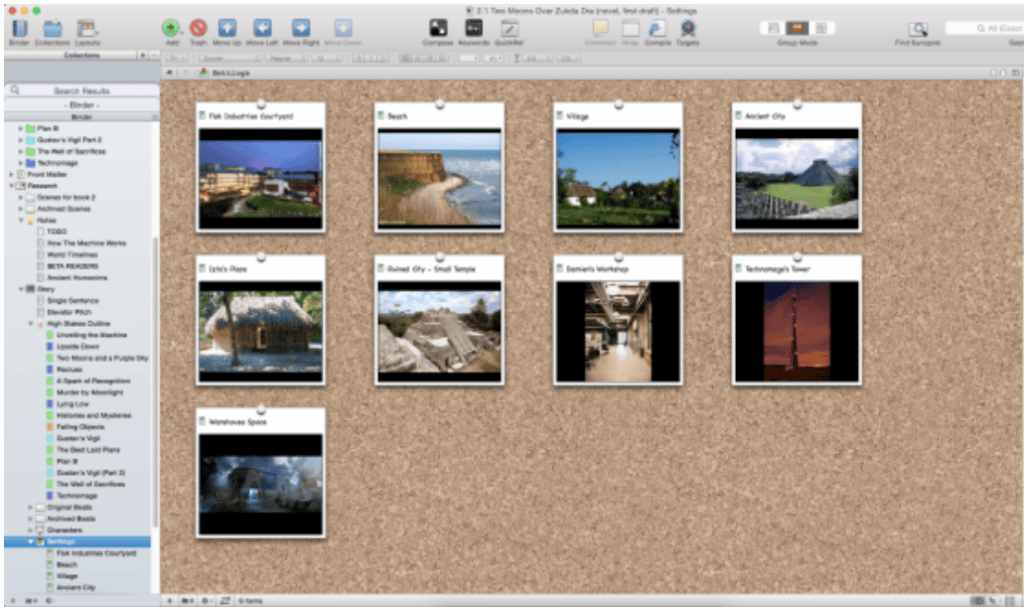The image size is (1024, 607).
Task: Click the Wrap toolbar icon
Action: point(630,28)
